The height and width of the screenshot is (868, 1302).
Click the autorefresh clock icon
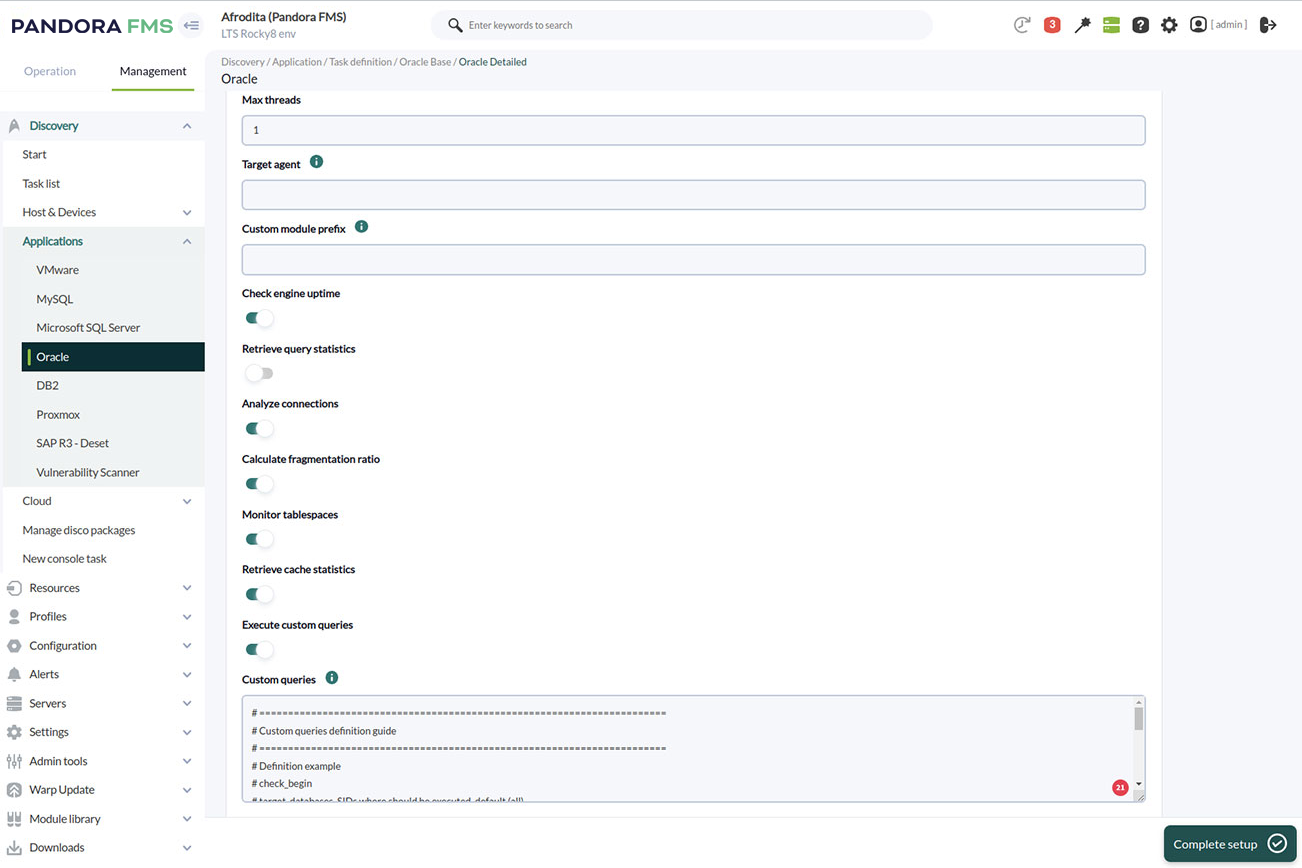[1021, 25]
